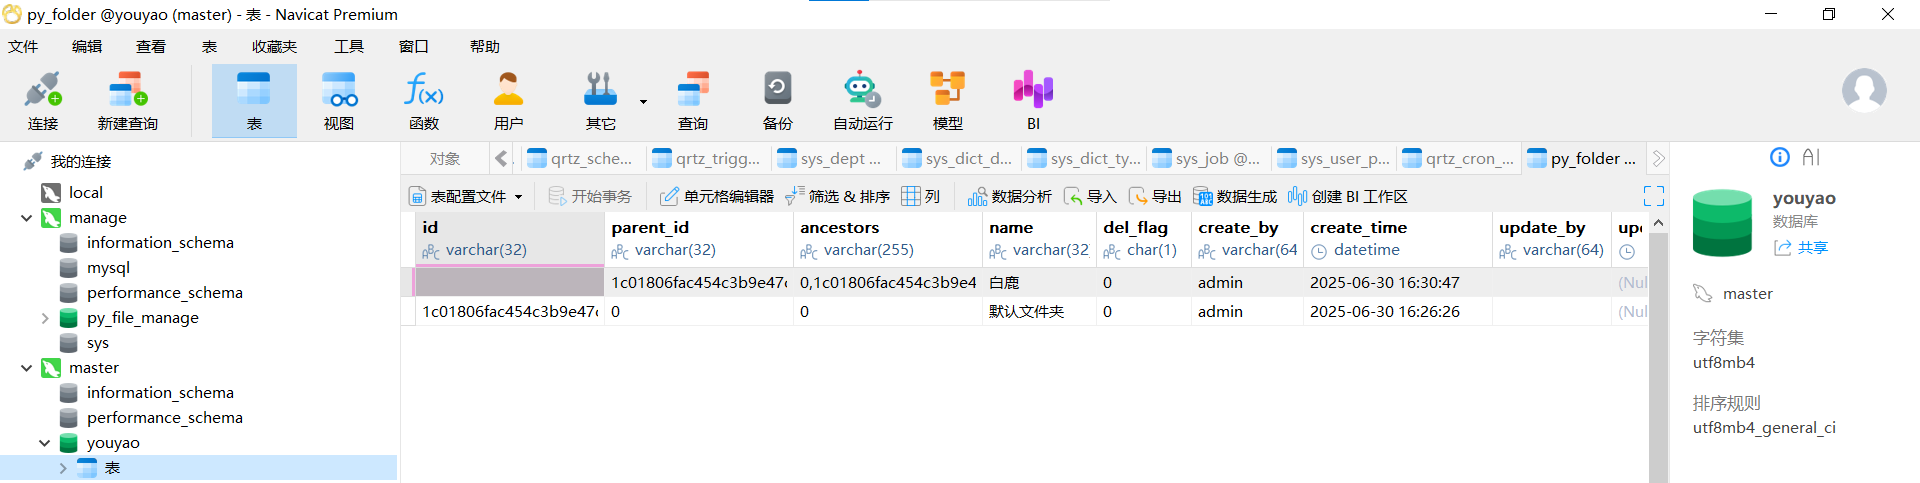
Task: Click the empty id cell in first row
Action: tap(510, 282)
